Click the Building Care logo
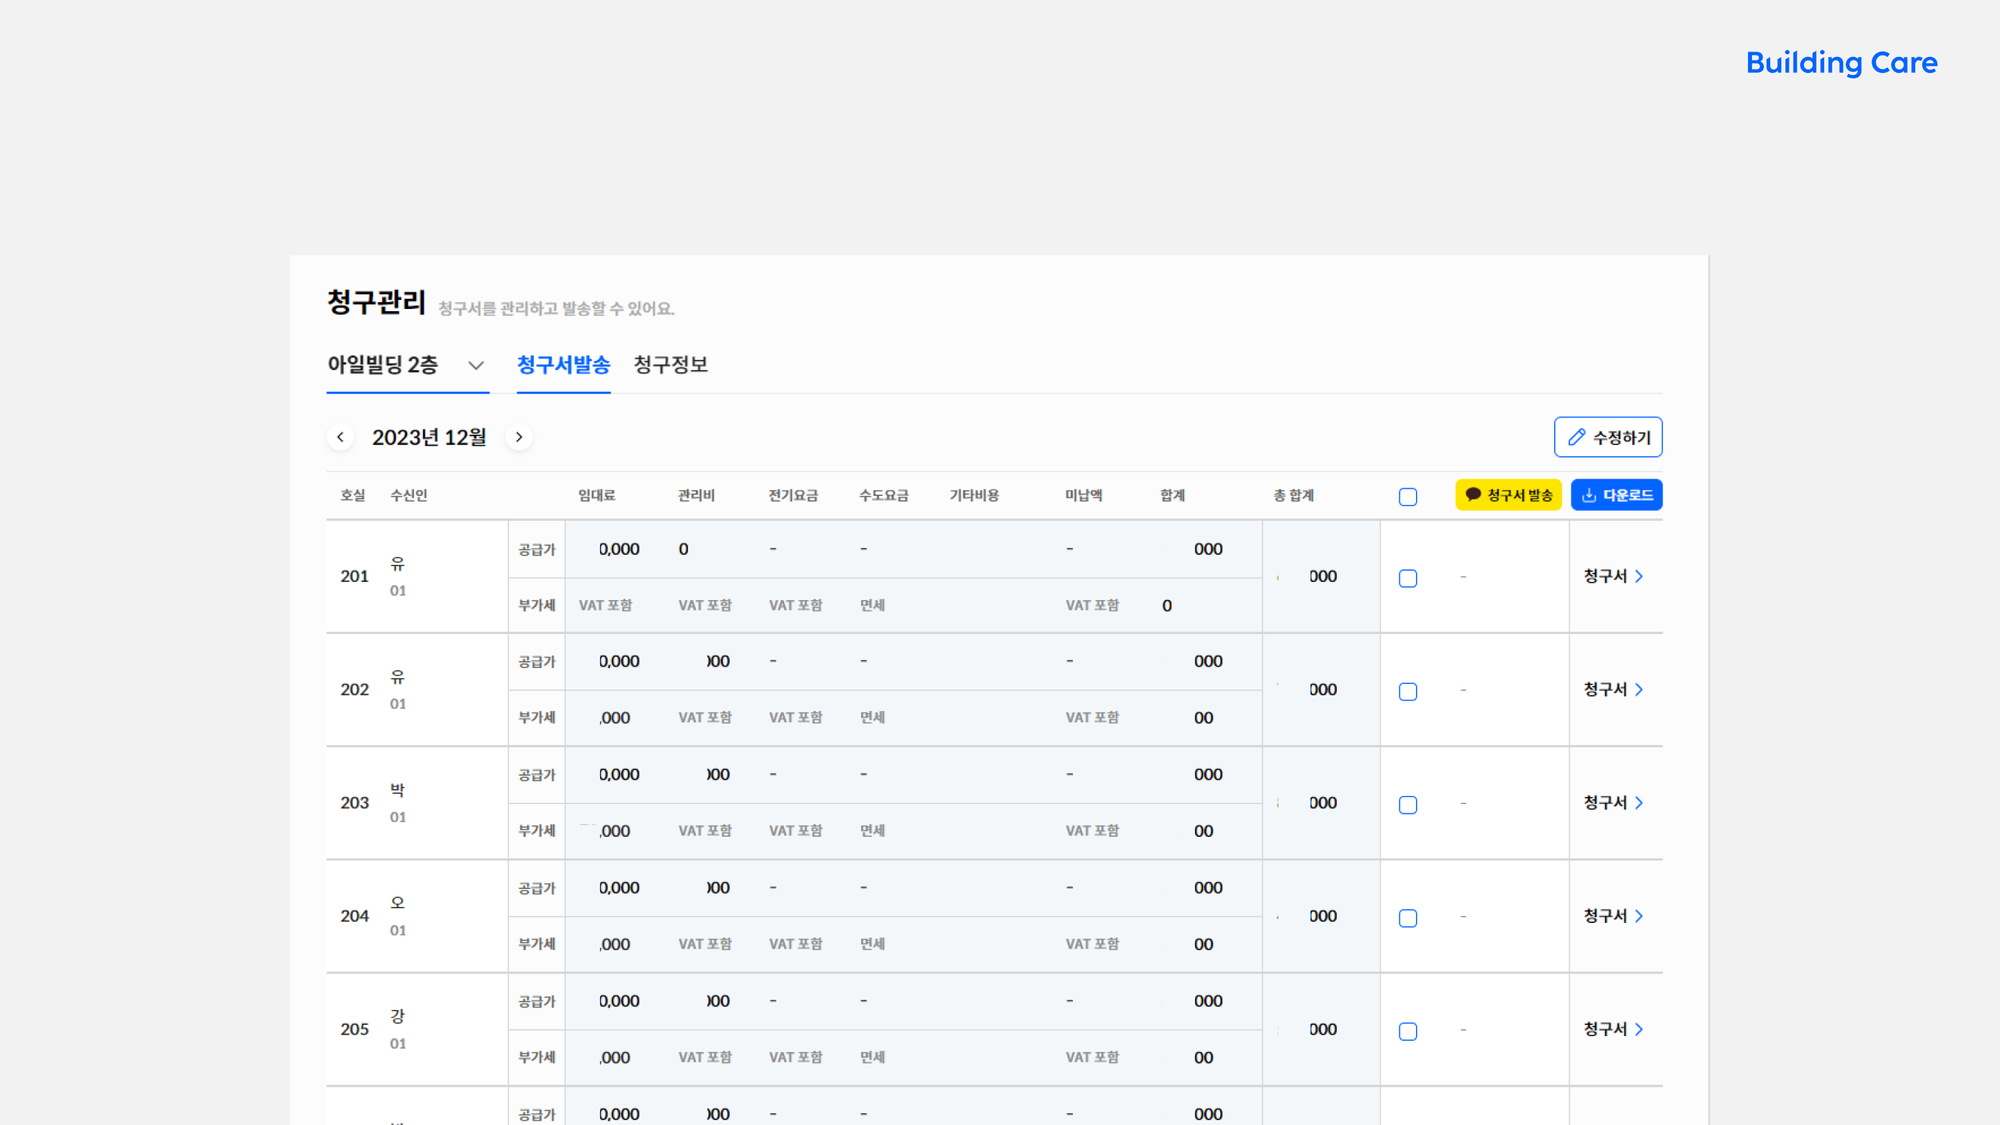Image resolution: width=2000 pixels, height=1125 pixels. click(1841, 63)
